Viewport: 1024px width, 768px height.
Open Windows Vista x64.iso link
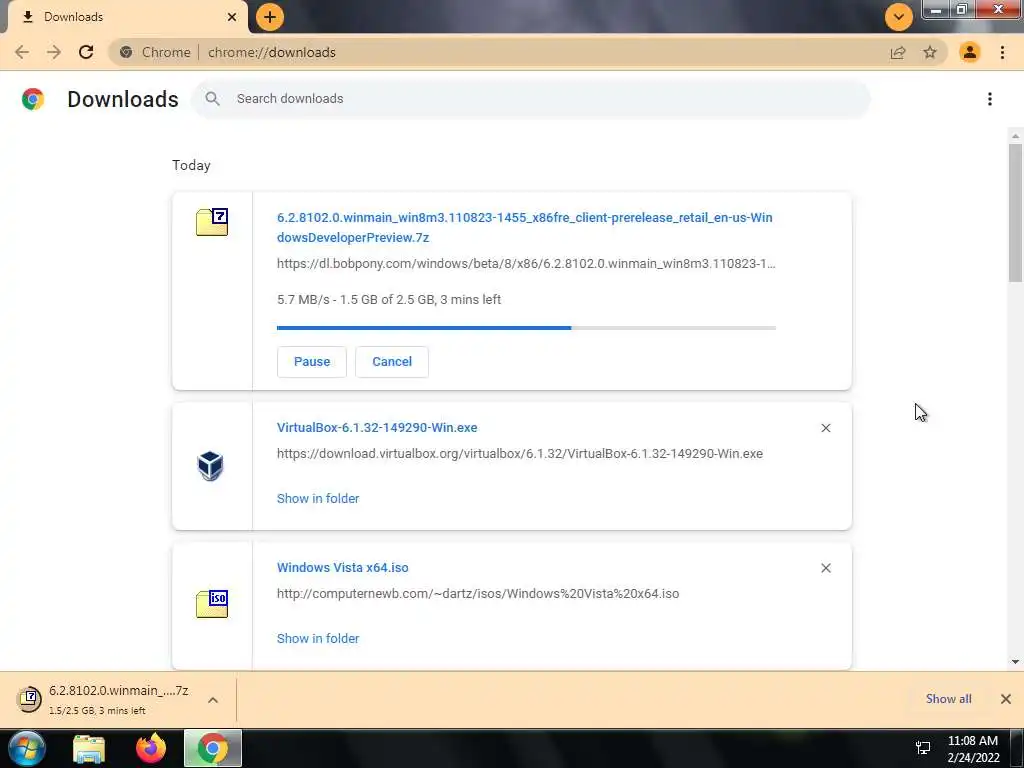click(343, 568)
